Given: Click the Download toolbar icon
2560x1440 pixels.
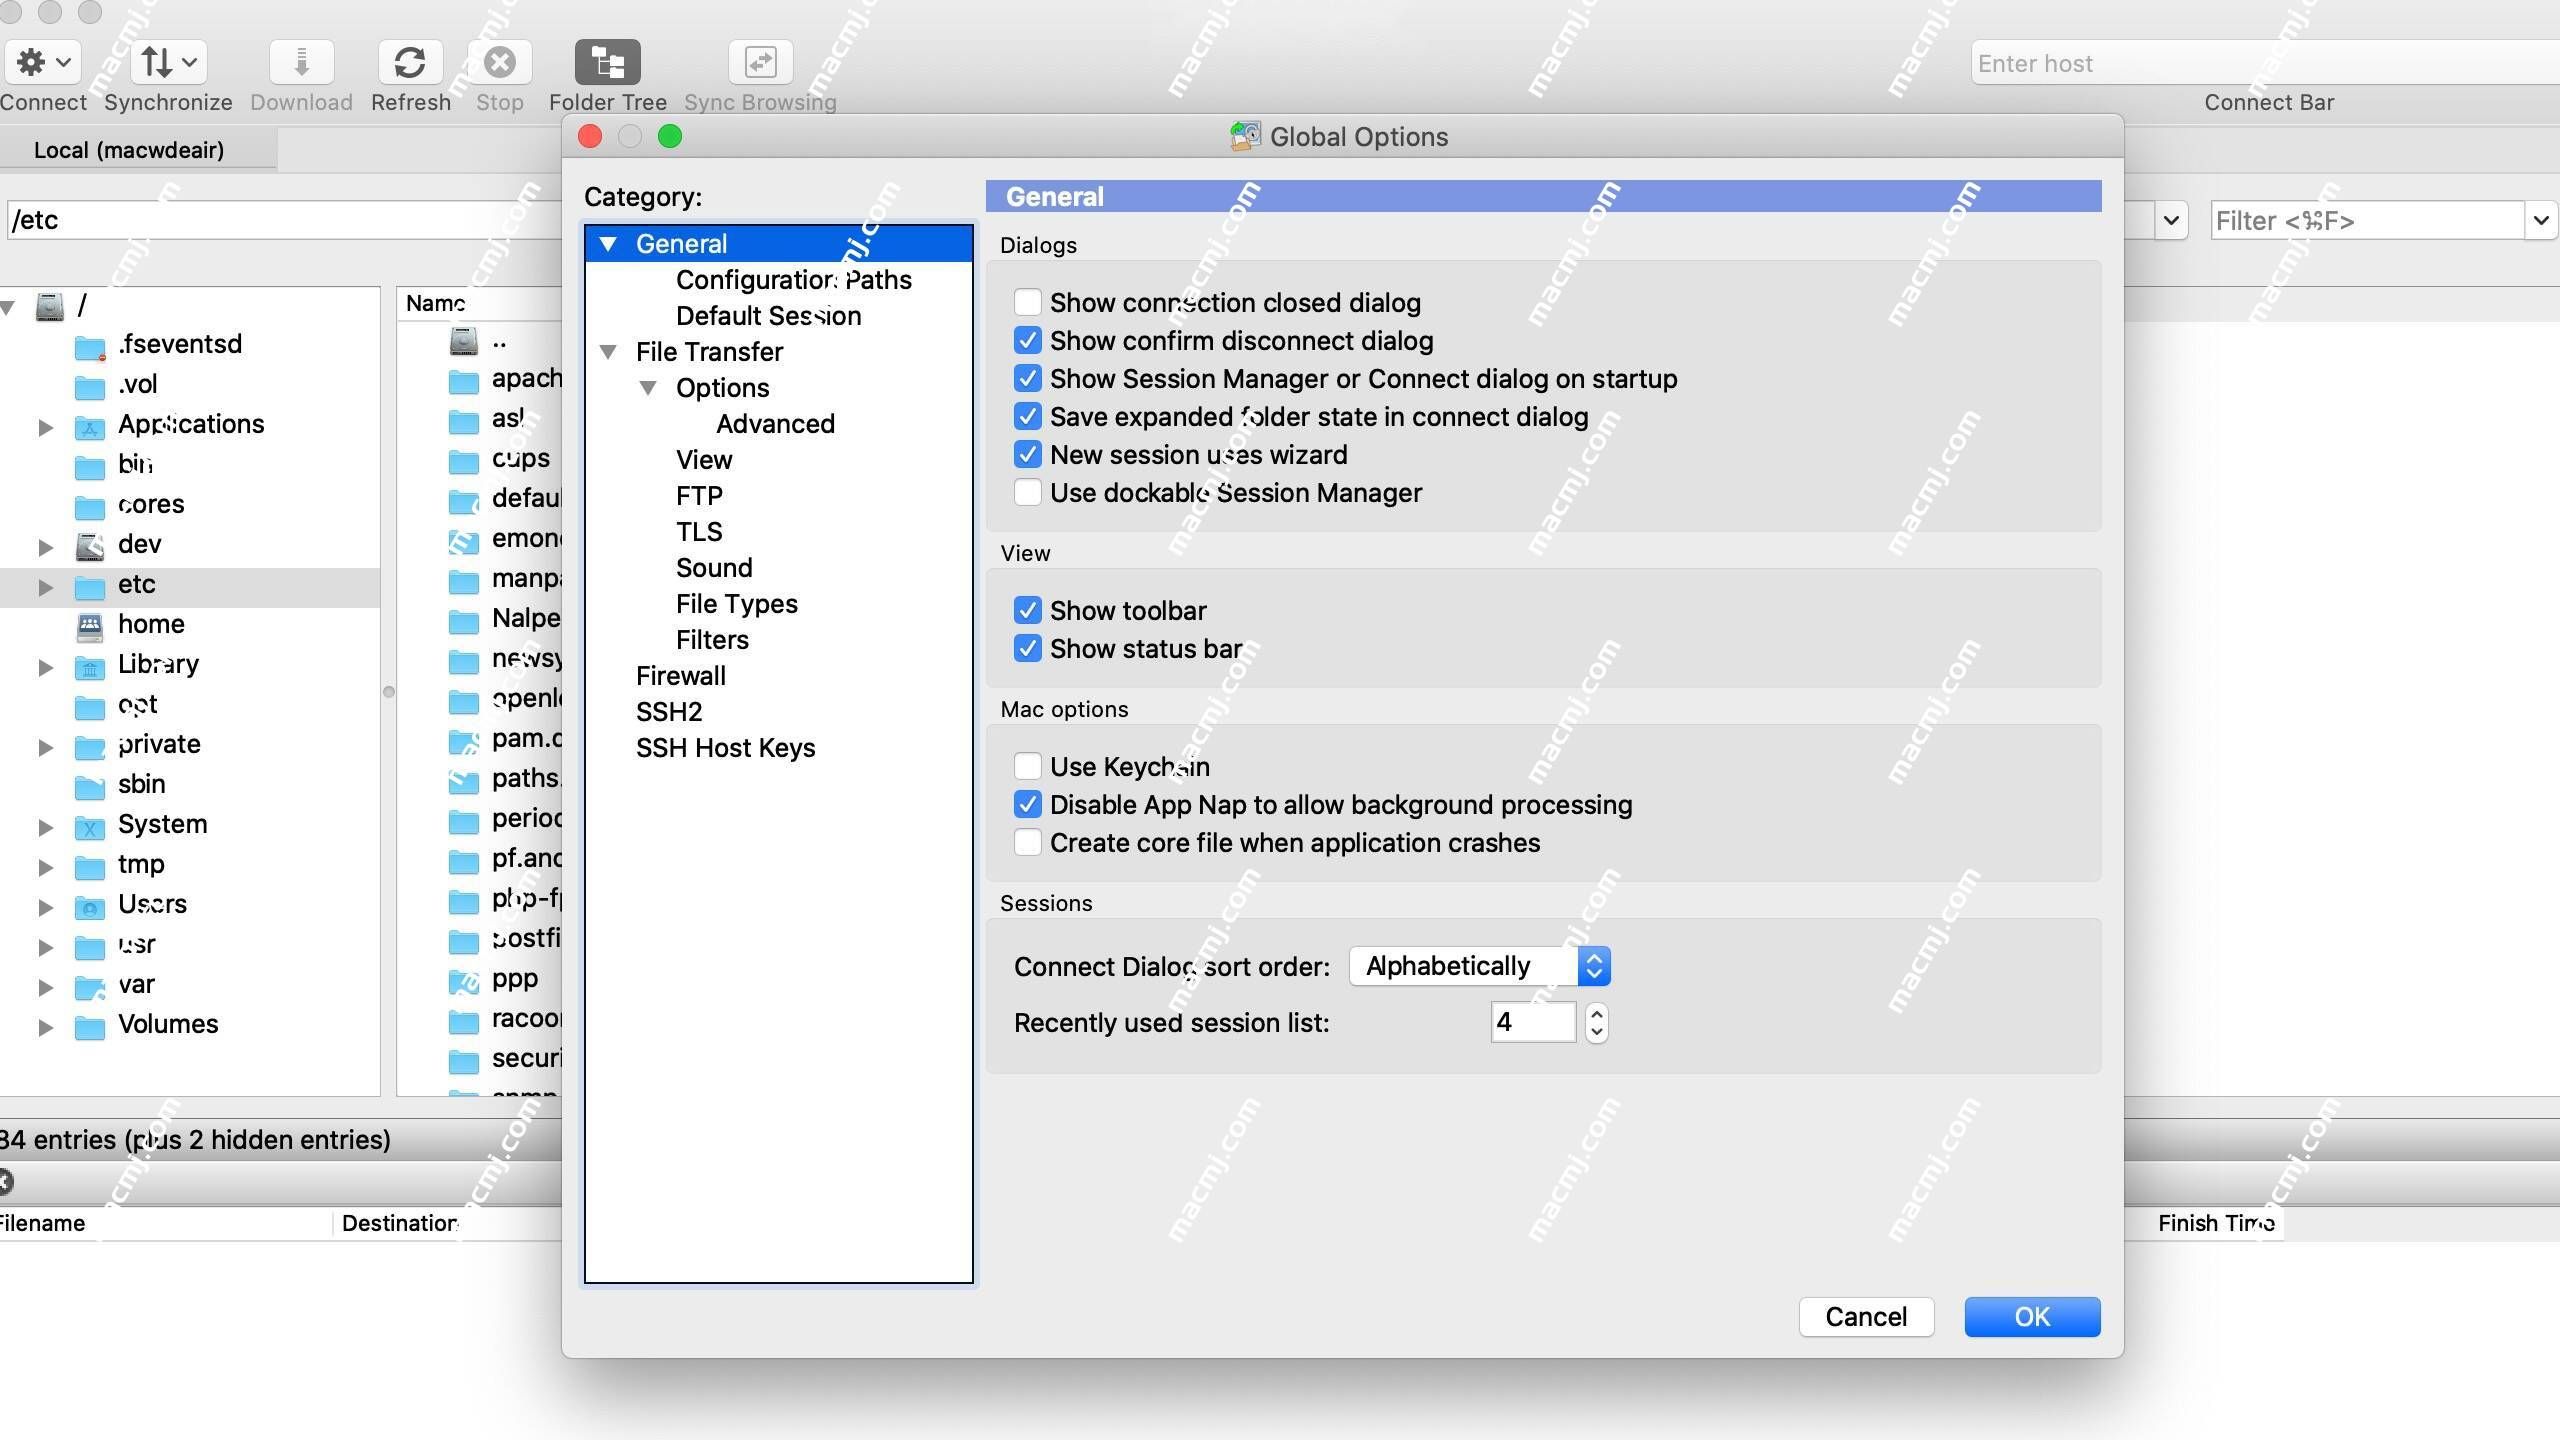Looking at the screenshot, I should point(301,62).
